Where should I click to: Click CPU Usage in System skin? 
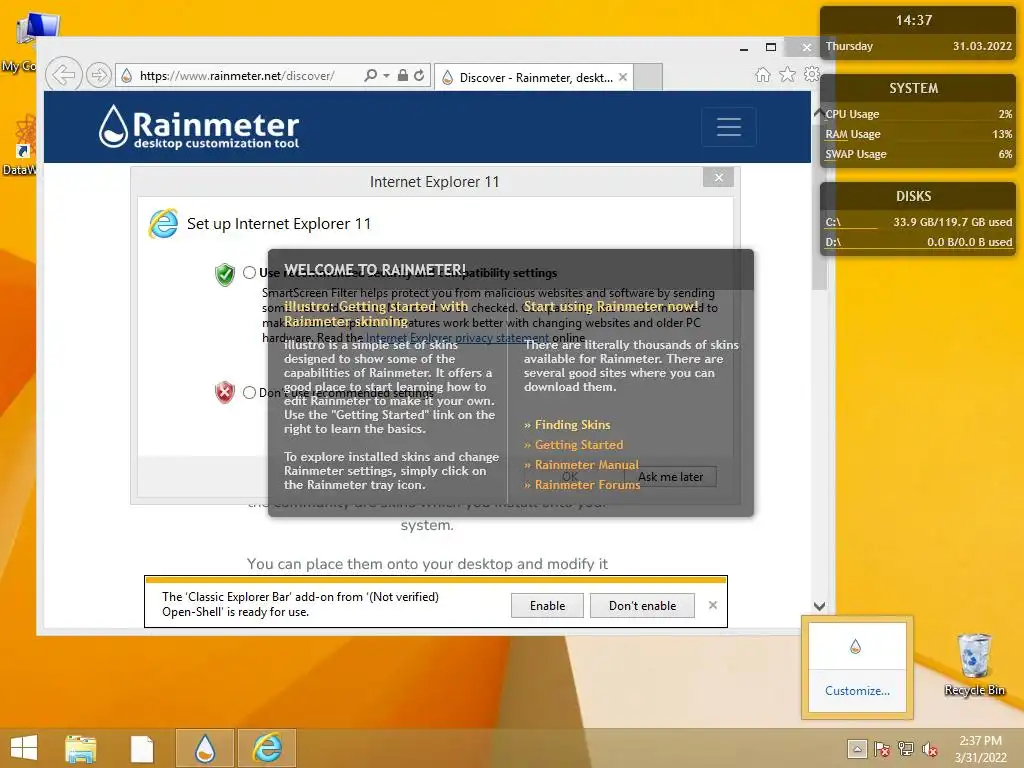point(918,114)
